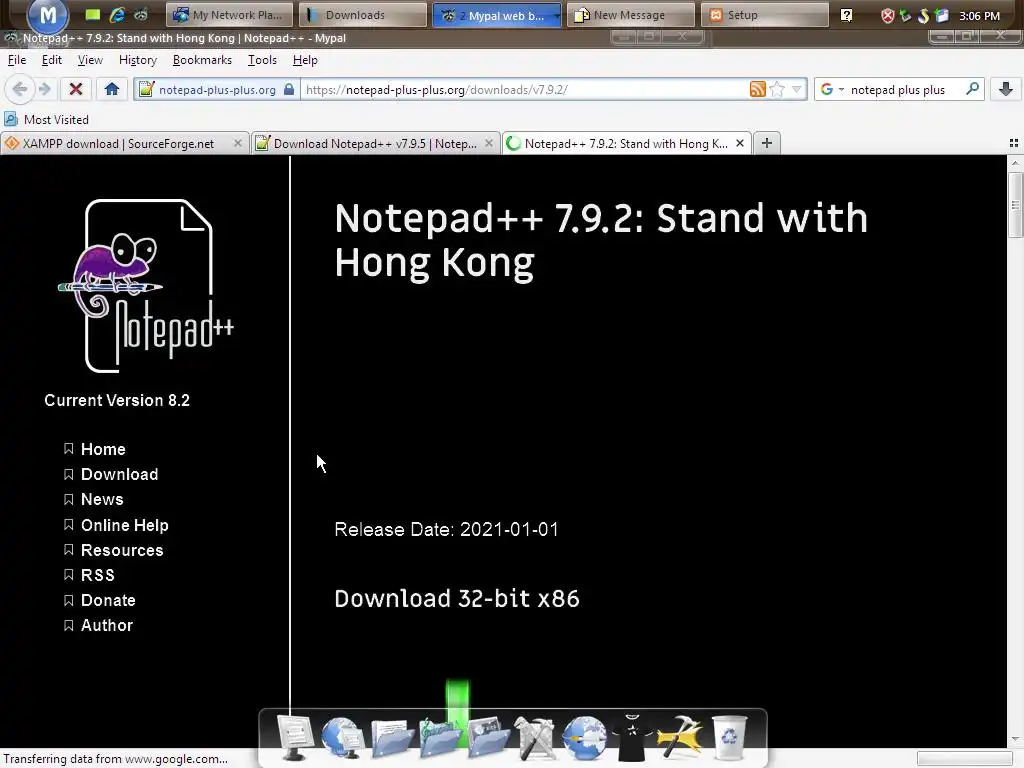Viewport: 1024px width, 768px height.
Task: Open the View menu
Action: coord(90,60)
